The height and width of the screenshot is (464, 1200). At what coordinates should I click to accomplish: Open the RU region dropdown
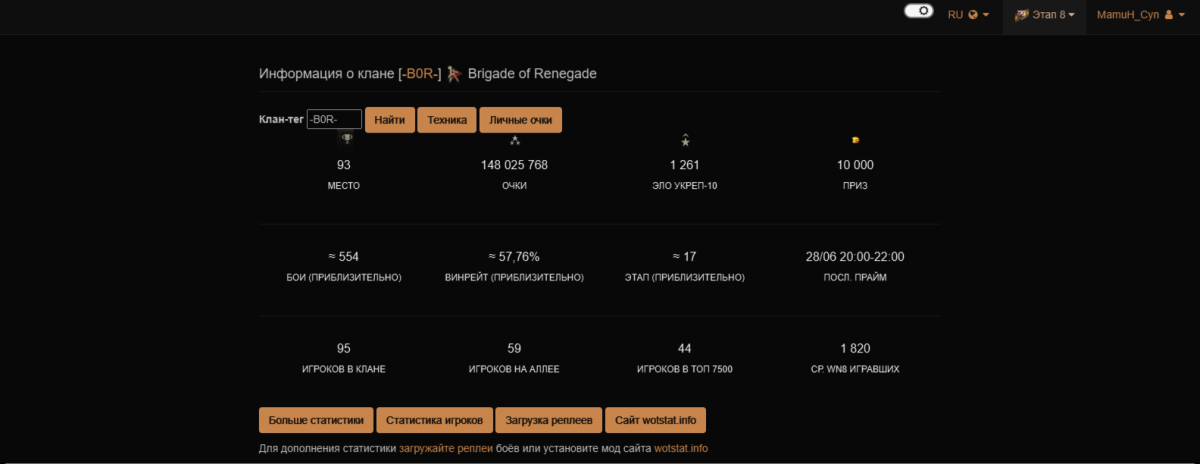(968, 15)
